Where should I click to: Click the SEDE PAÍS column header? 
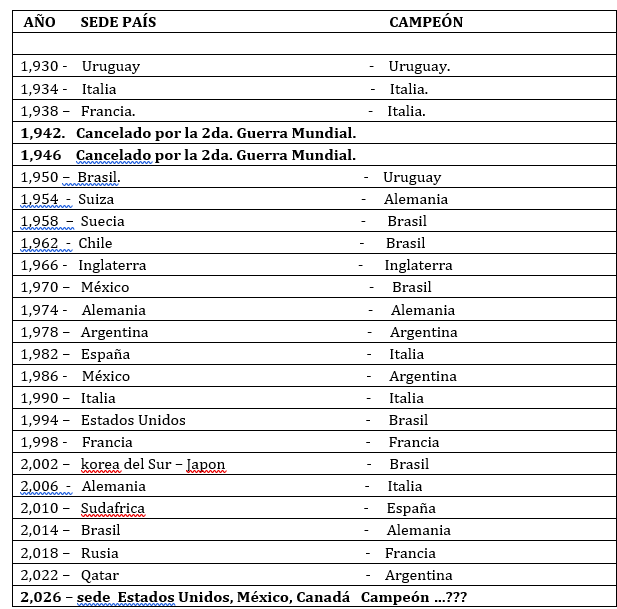pos(118,22)
